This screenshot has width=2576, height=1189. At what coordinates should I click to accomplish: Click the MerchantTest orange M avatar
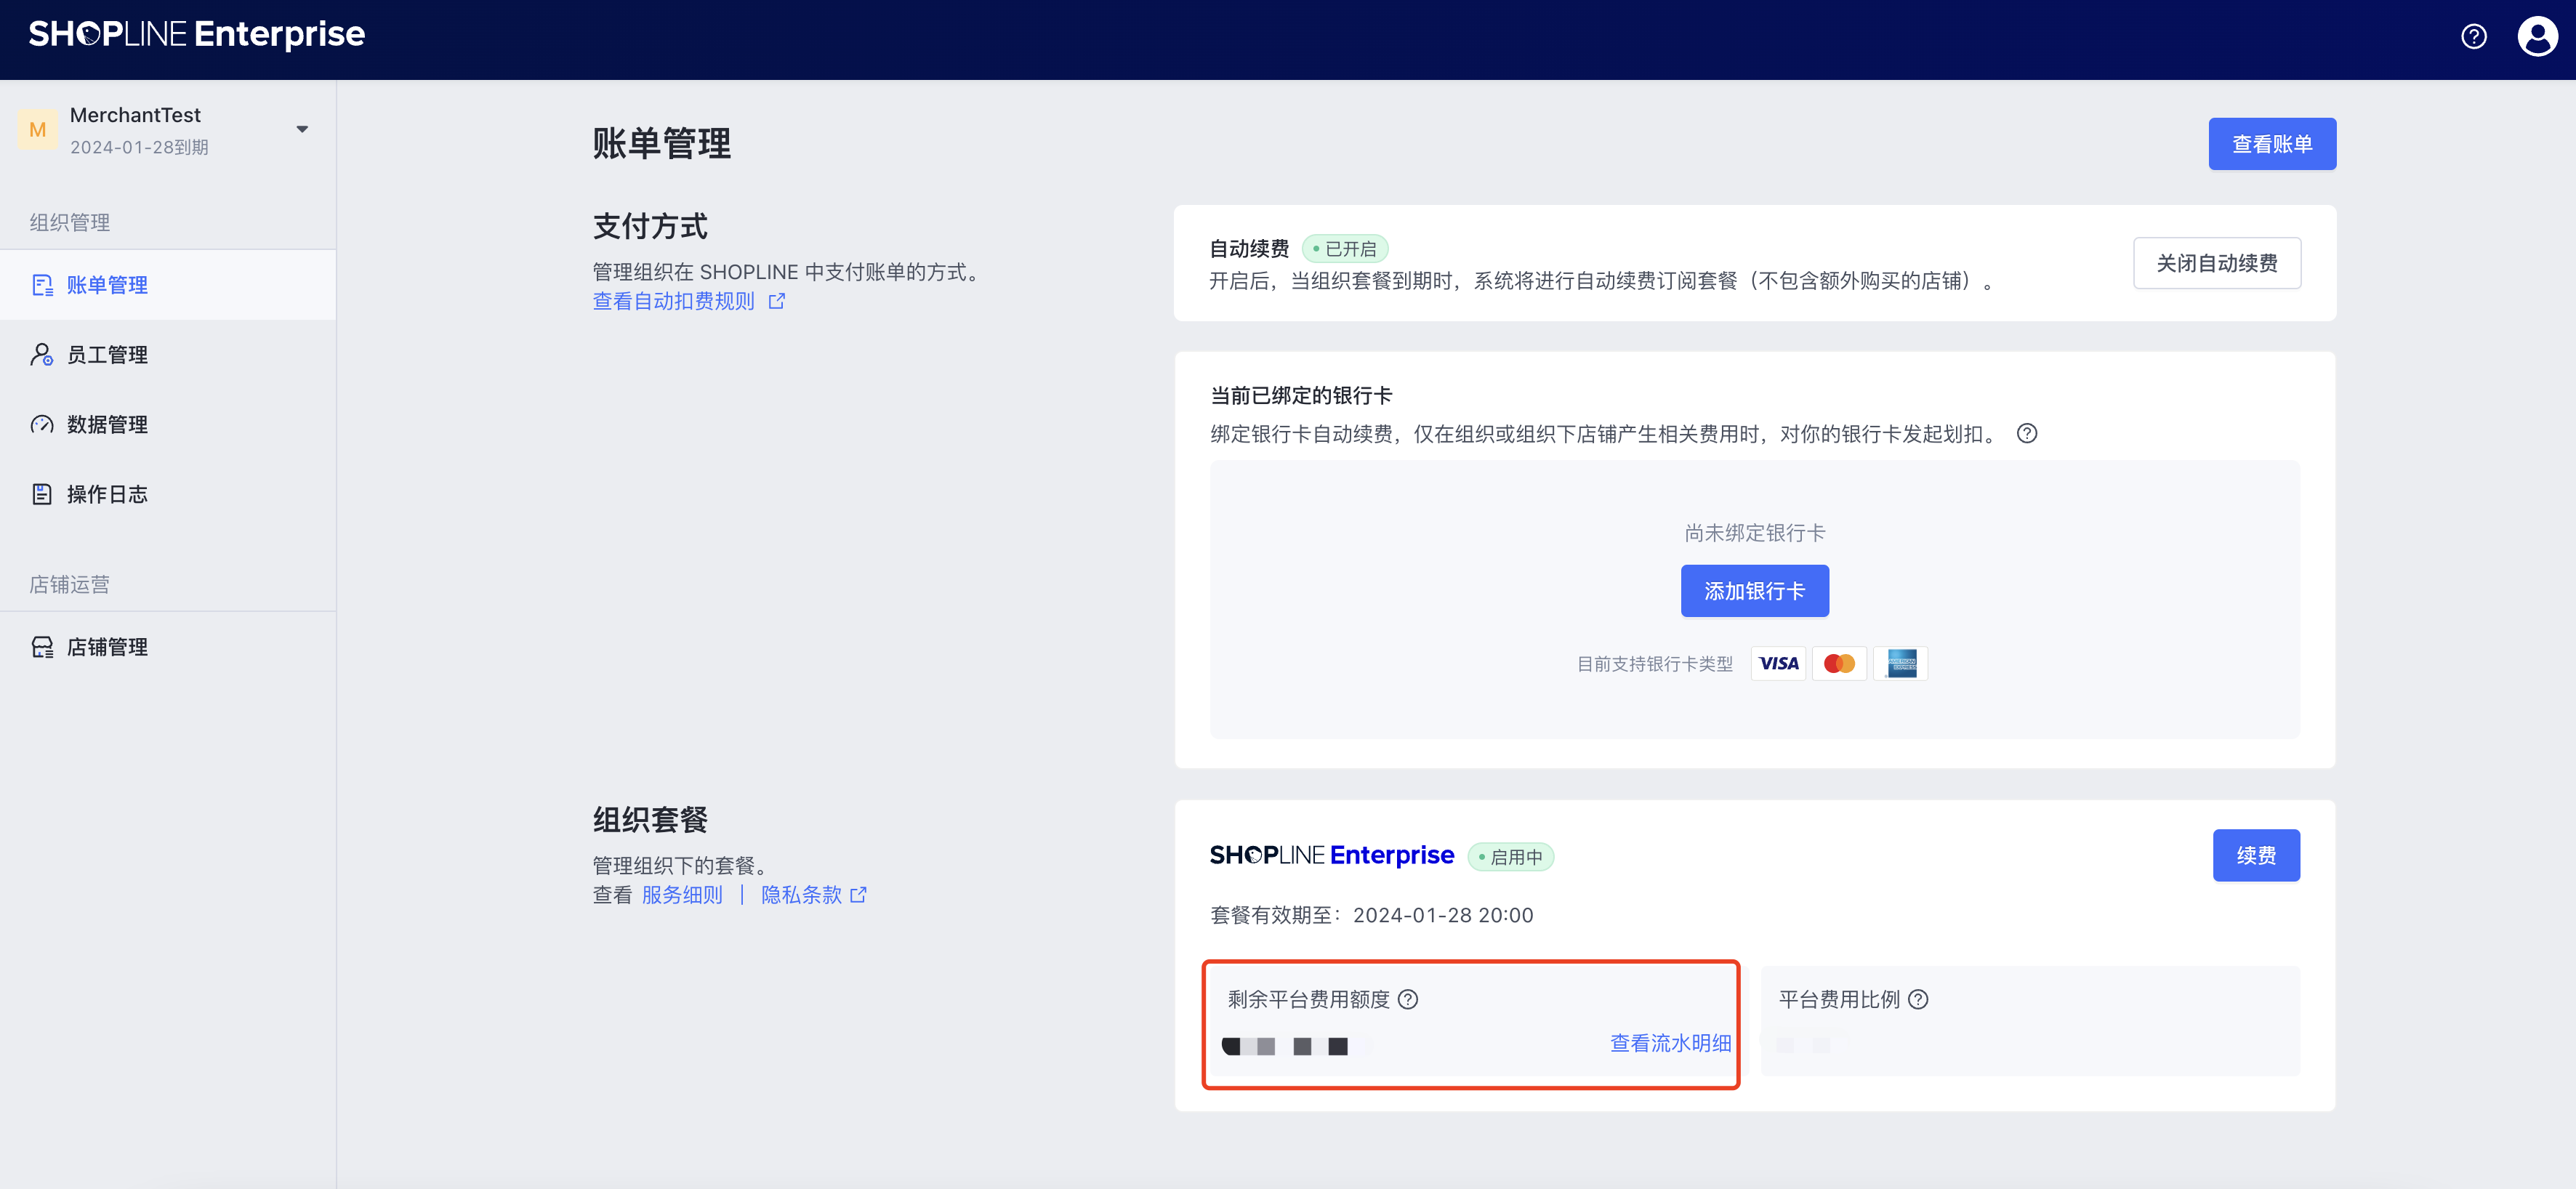point(38,130)
